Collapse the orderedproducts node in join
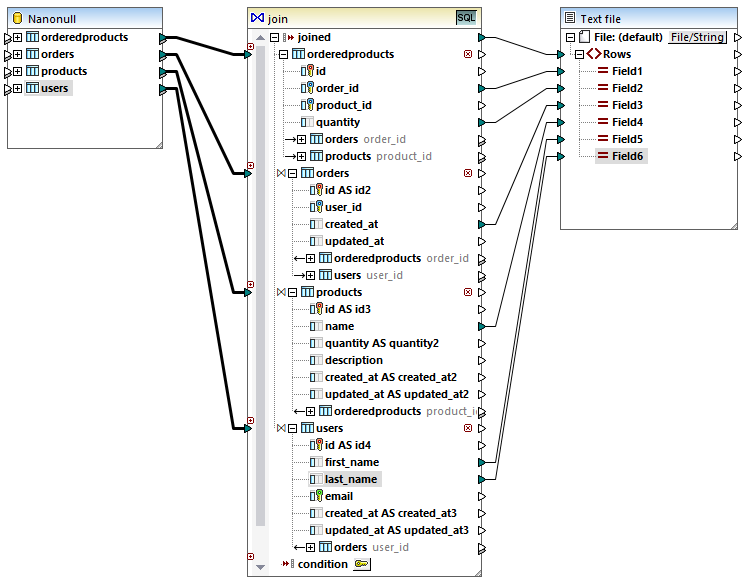 pos(283,54)
